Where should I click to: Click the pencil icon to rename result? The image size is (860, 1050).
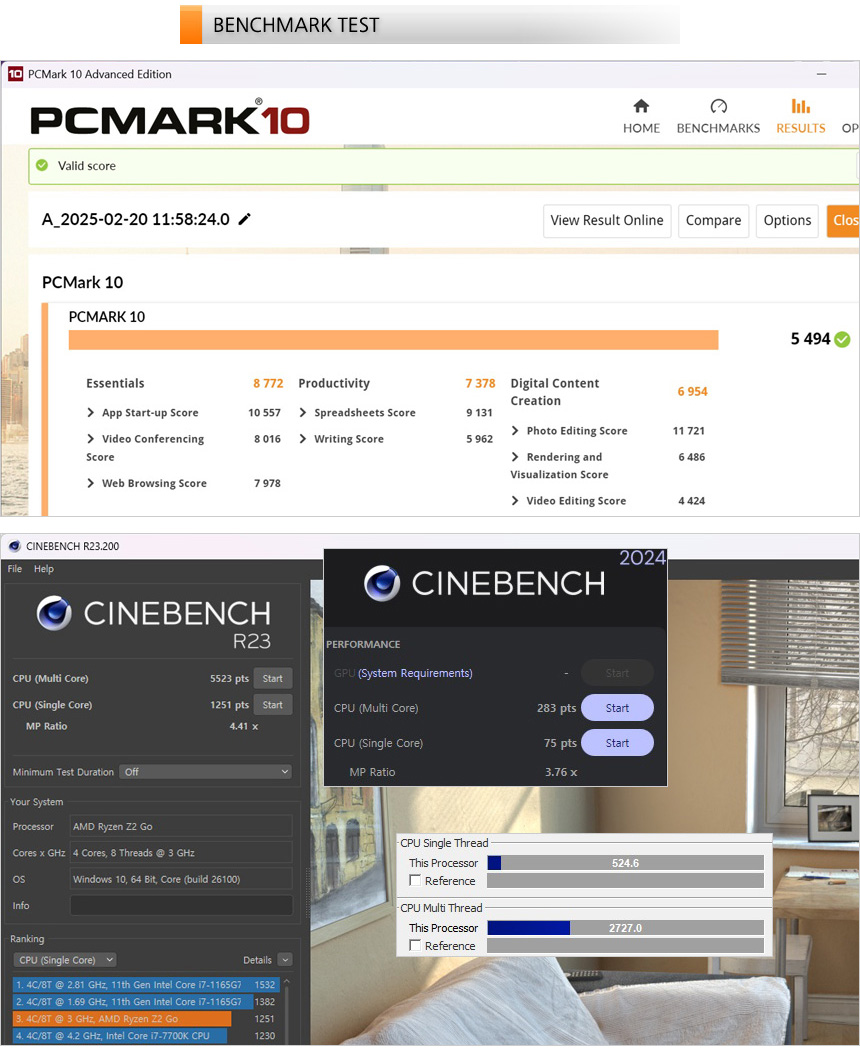pos(245,219)
